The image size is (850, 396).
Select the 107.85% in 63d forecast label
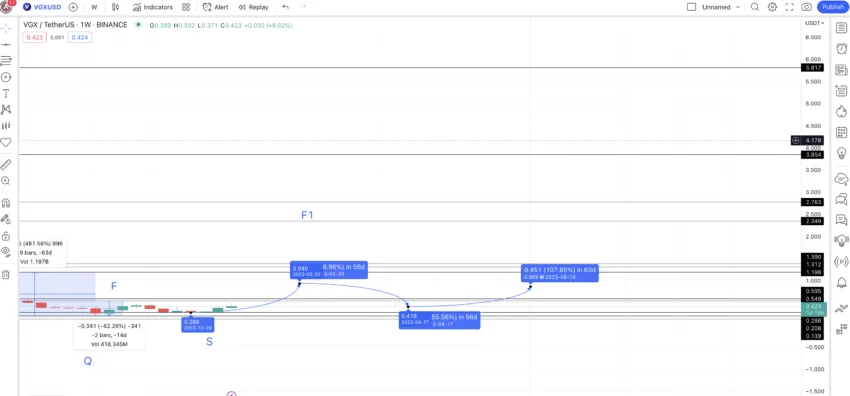pyautogui.click(x=560, y=272)
